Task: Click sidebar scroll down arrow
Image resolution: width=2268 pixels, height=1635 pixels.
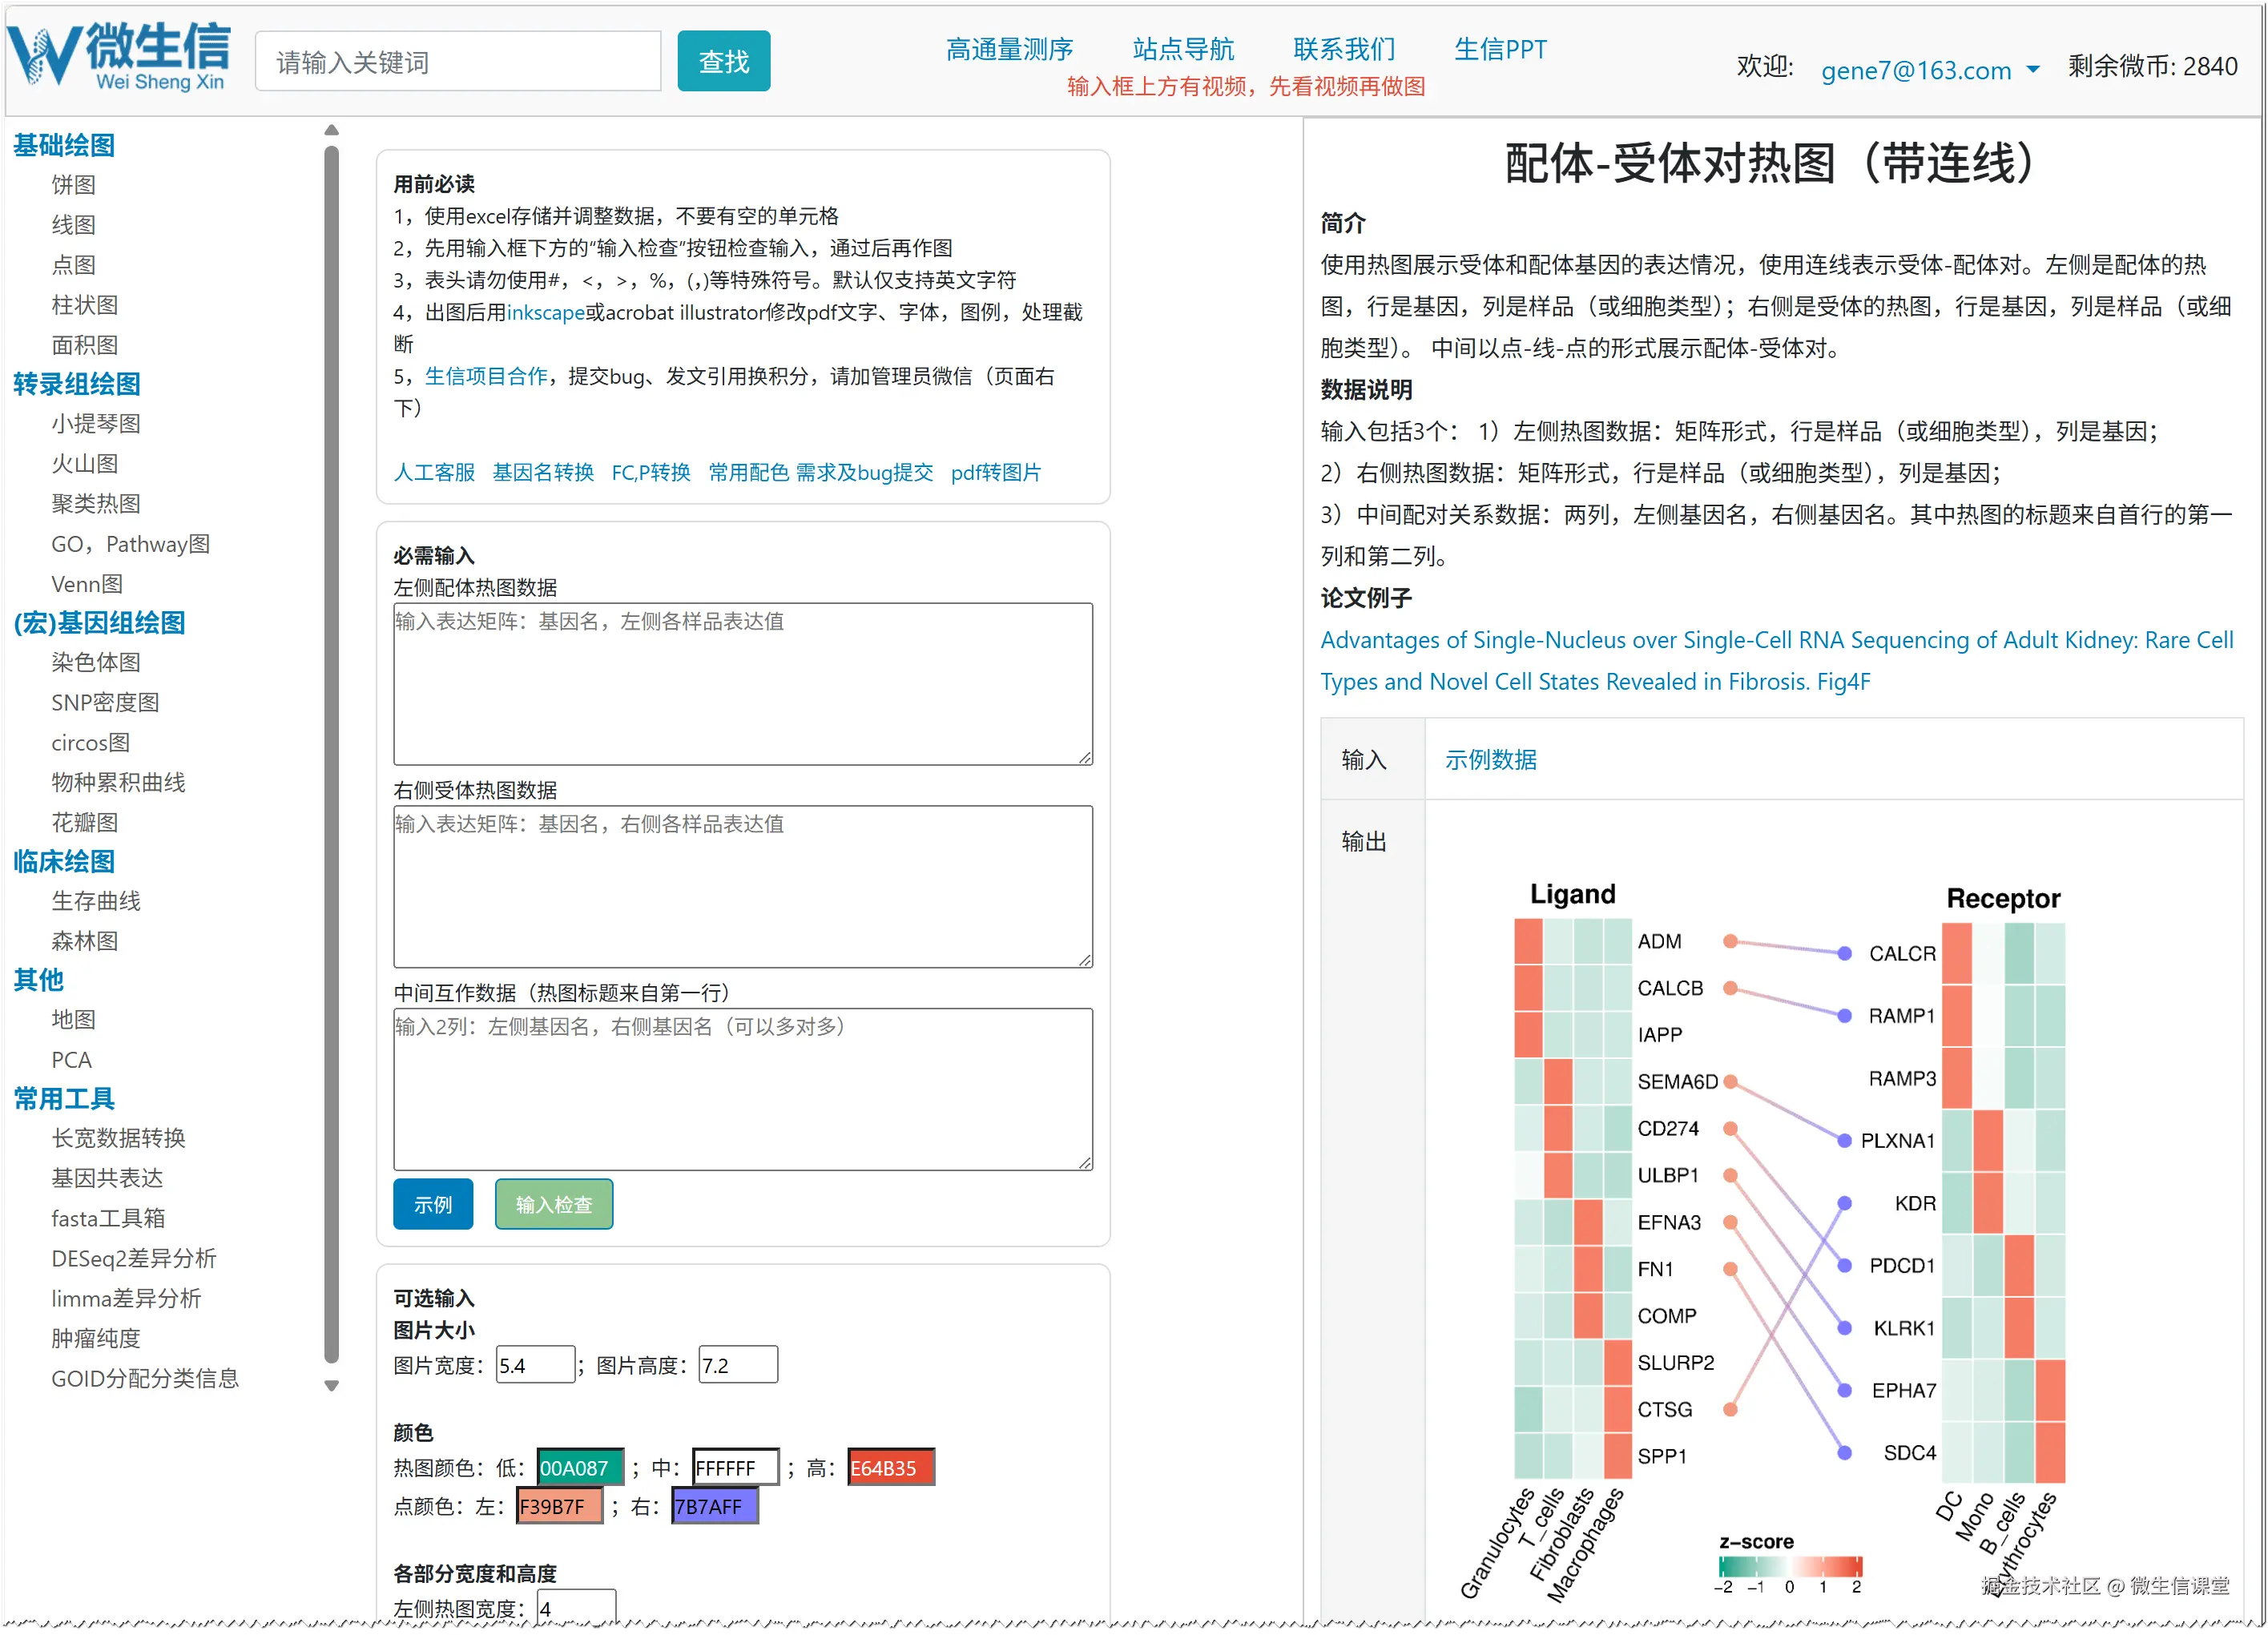Action: 332,1386
